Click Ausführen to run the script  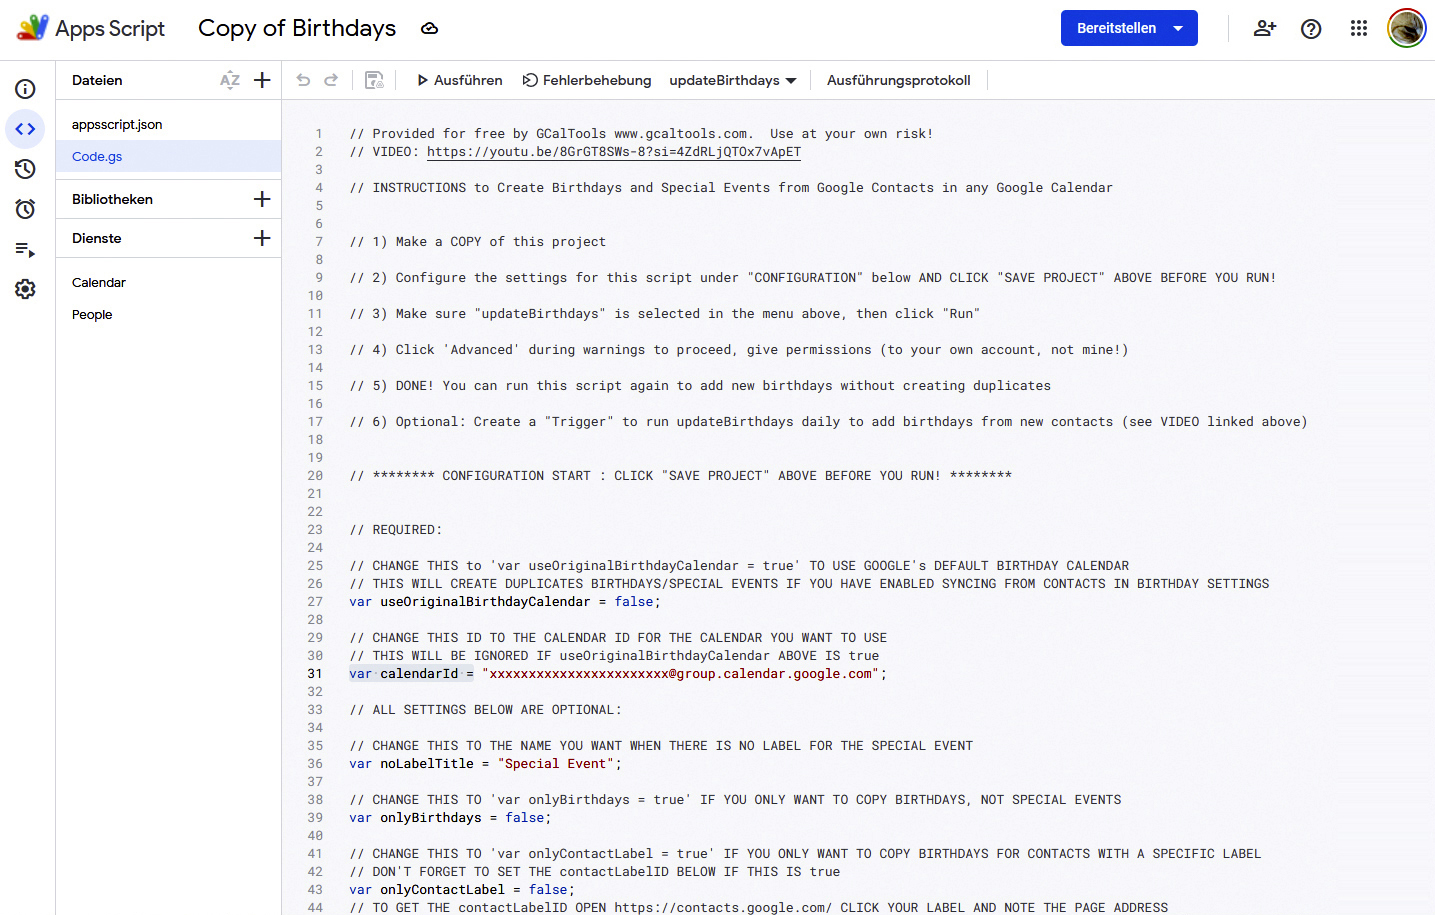tap(460, 80)
